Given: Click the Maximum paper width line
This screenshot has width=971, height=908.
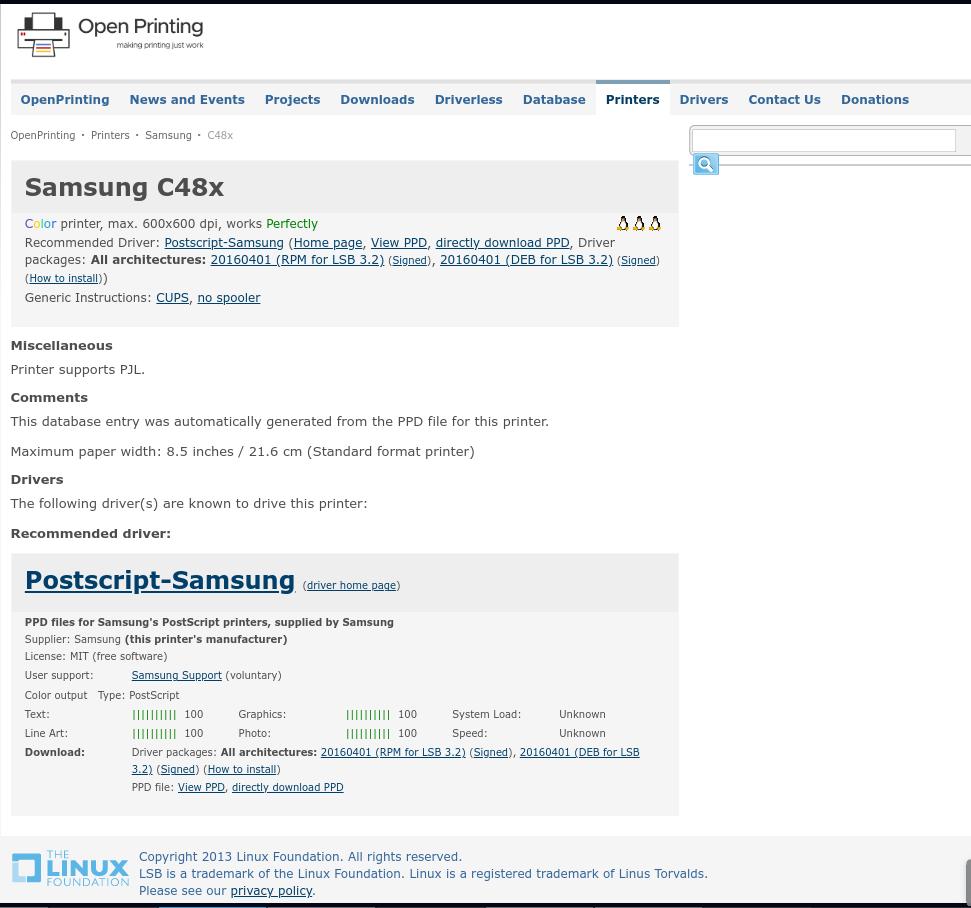Looking at the screenshot, I should (x=243, y=452).
